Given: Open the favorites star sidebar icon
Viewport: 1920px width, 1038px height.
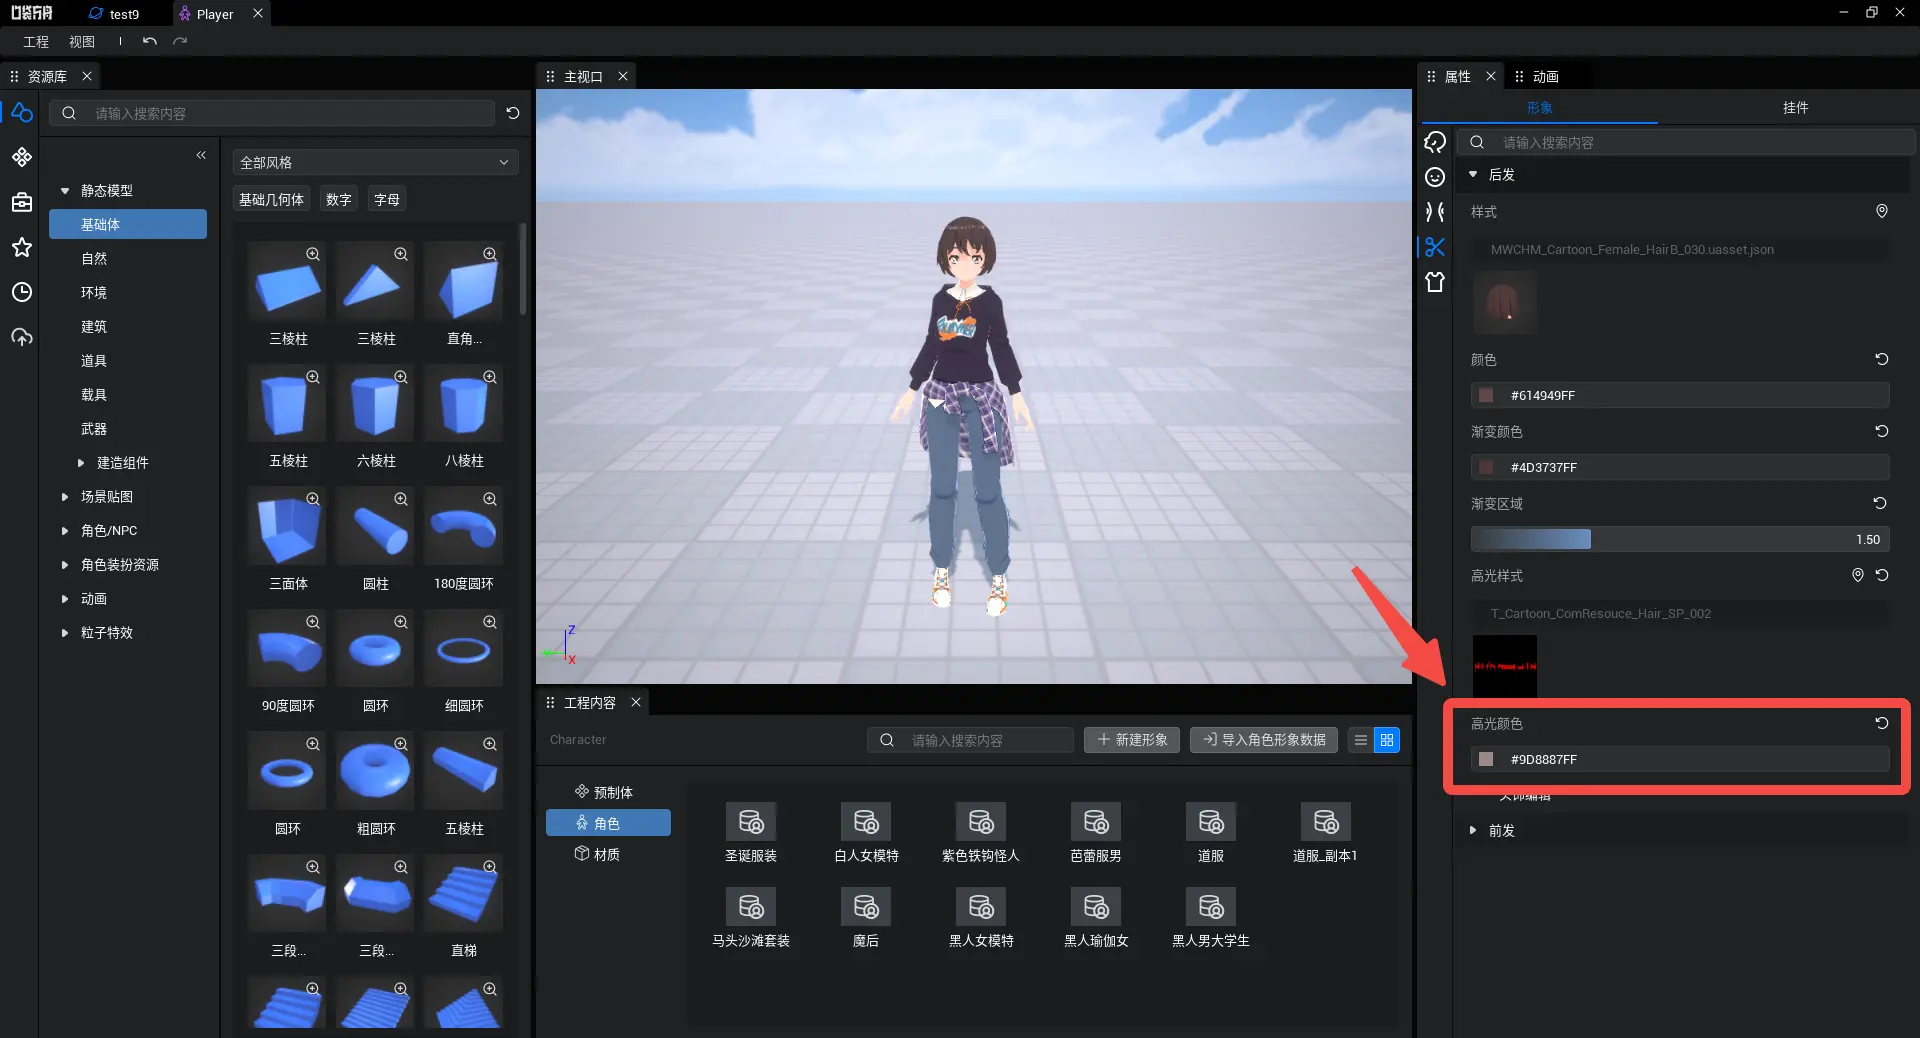Looking at the screenshot, I should pyautogui.click(x=21, y=247).
